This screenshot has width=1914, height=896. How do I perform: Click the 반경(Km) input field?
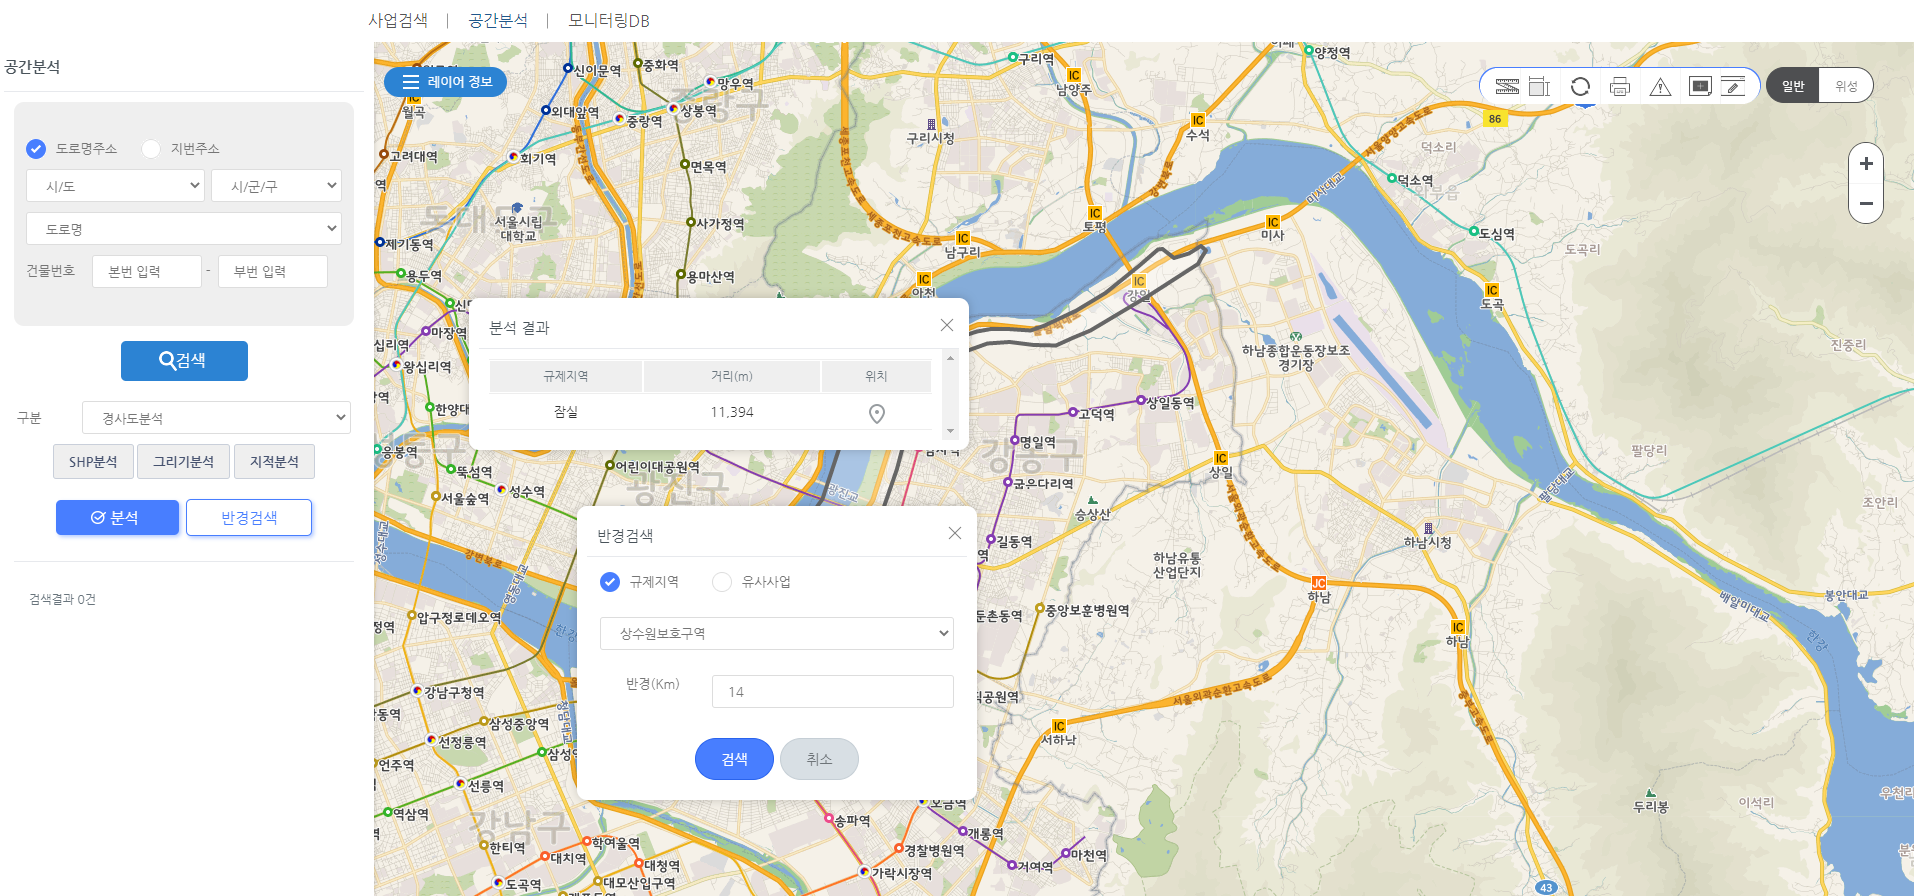coord(832,692)
